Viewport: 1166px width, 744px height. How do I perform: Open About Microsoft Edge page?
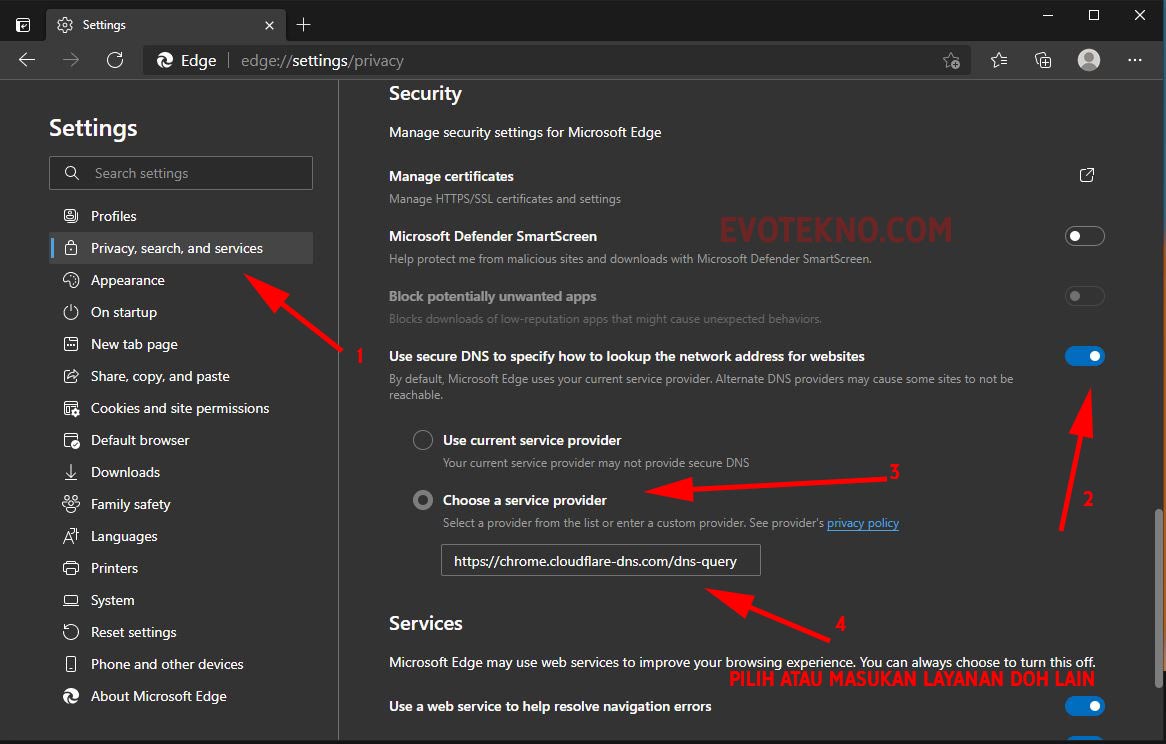[158, 696]
